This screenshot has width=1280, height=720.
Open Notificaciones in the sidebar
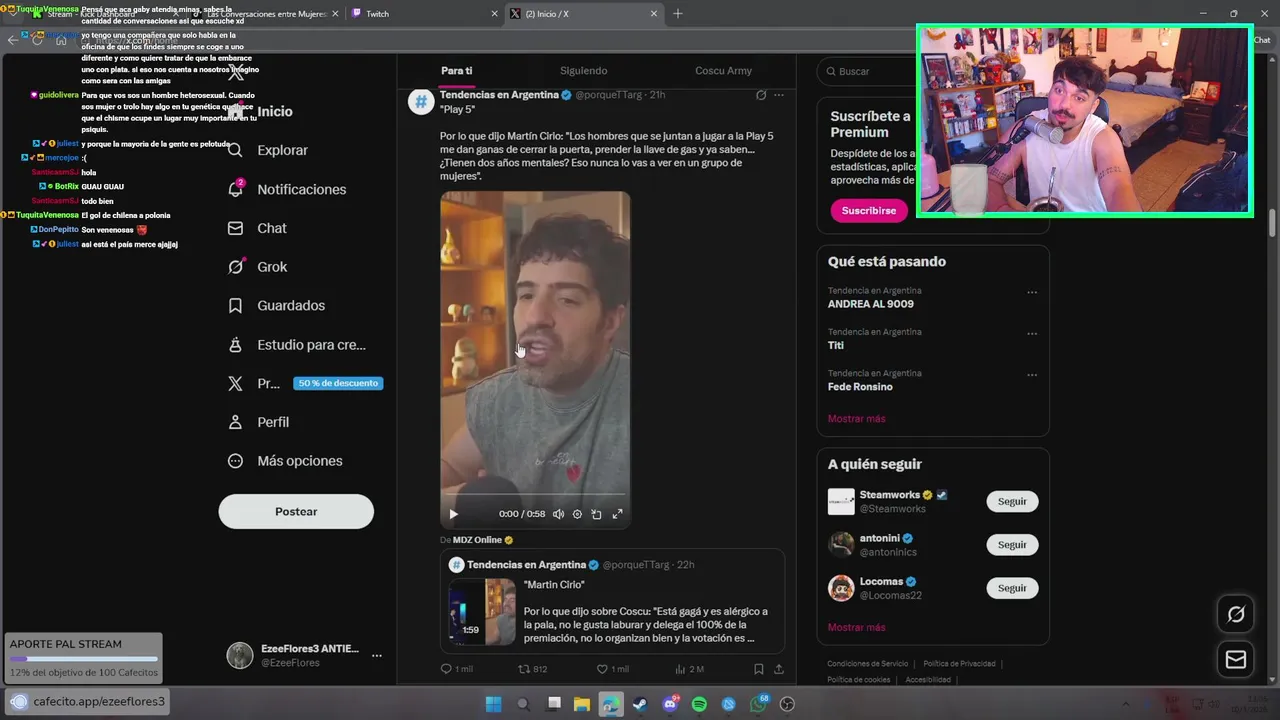tap(287, 189)
